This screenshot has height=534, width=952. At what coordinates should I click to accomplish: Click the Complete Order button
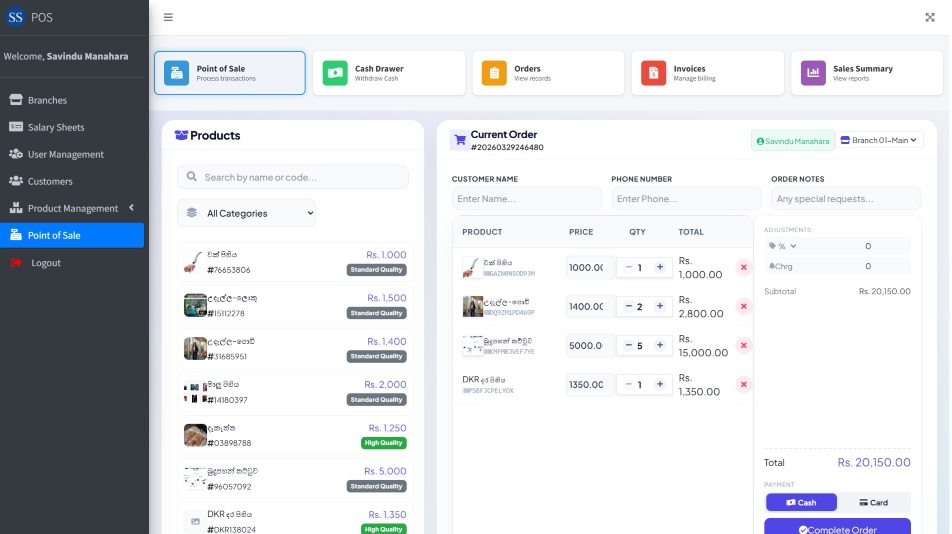(837, 527)
